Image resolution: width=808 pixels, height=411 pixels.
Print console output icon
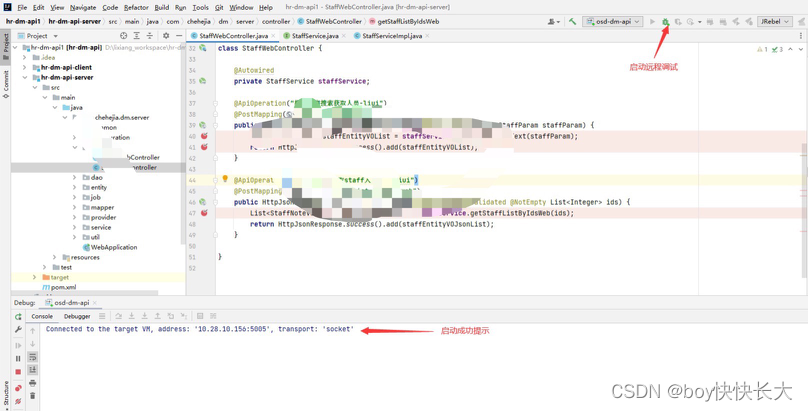32,383
